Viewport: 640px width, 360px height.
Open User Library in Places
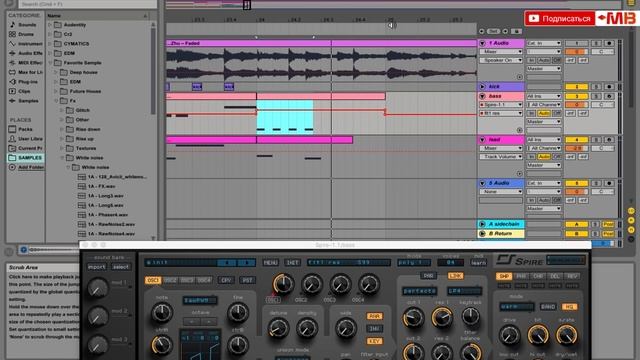coord(25,139)
